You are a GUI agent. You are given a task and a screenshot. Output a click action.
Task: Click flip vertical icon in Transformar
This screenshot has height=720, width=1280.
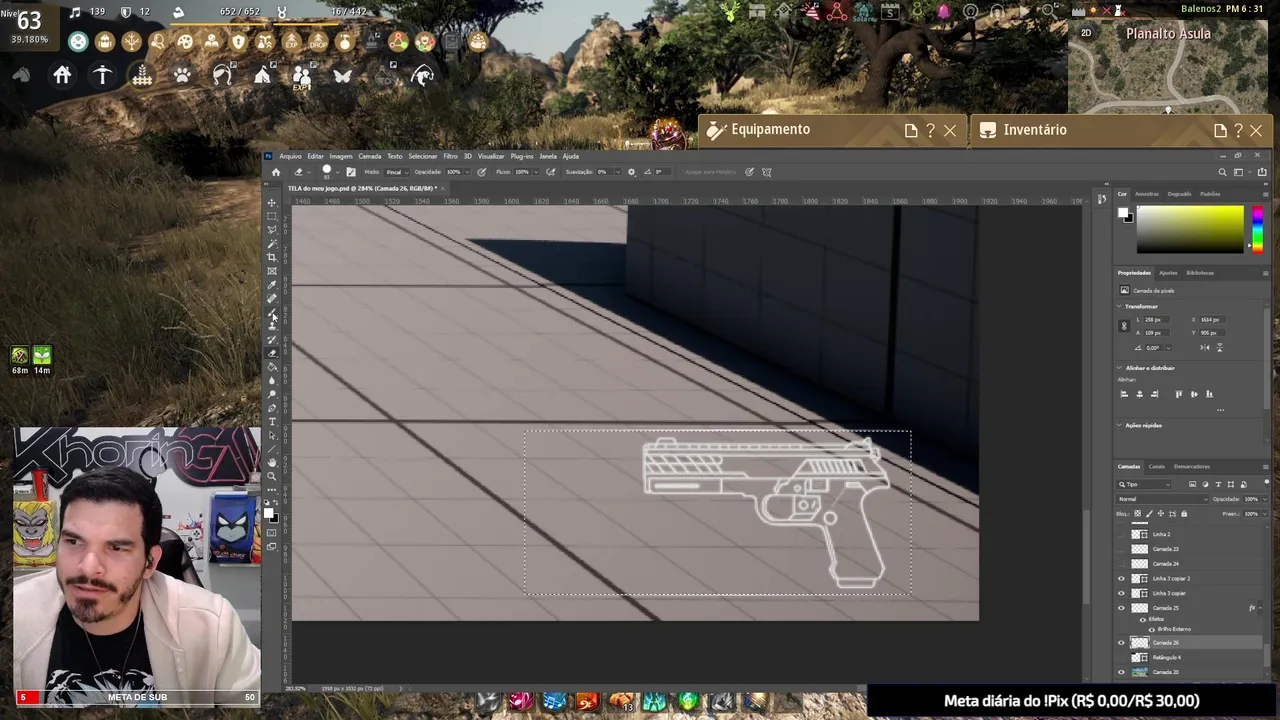pos(1219,347)
